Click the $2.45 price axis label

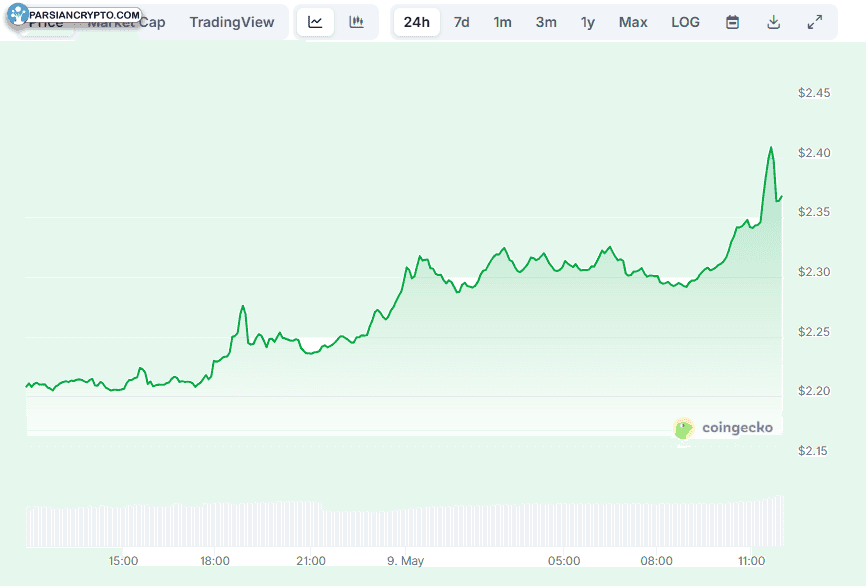pos(814,93)
